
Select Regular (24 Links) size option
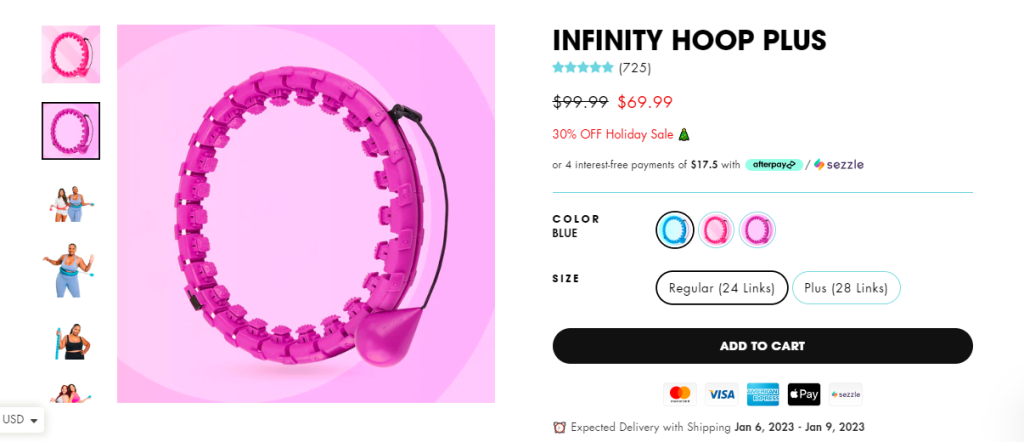point(721,288)
